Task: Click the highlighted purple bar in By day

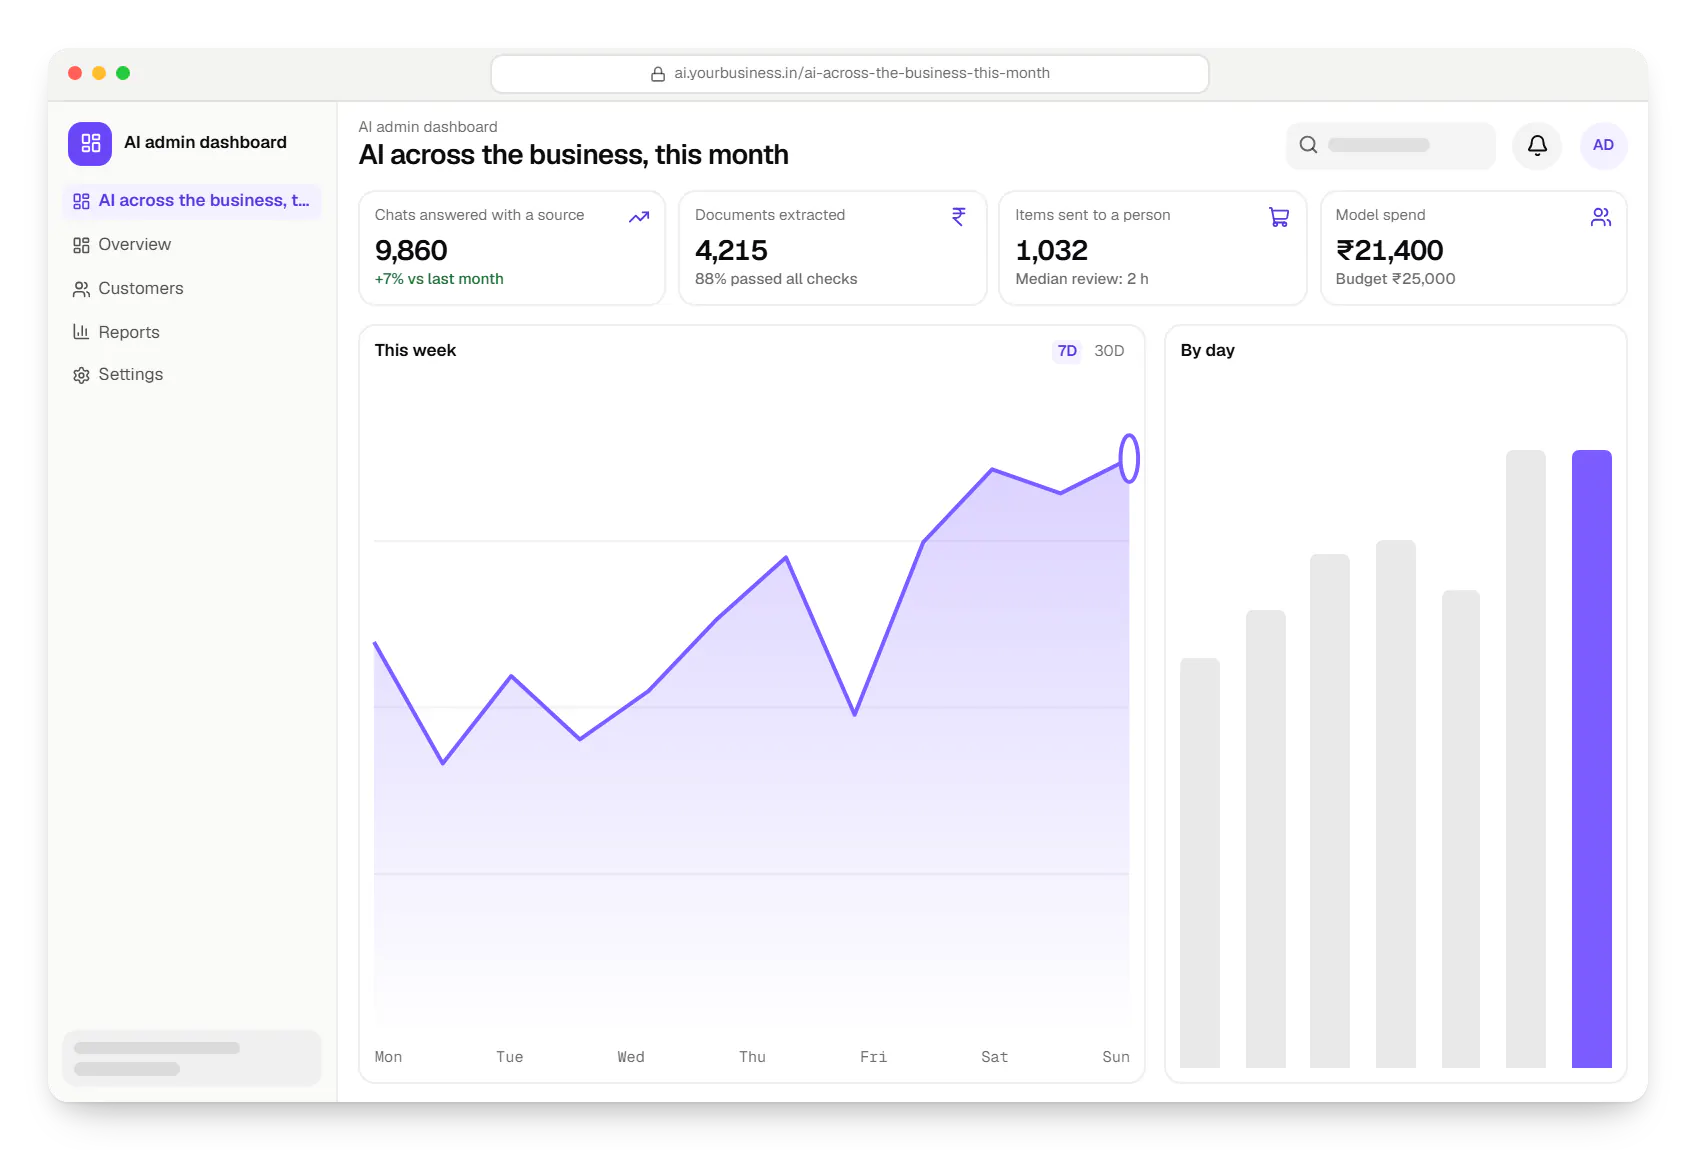Action: tap(1591, 759)
